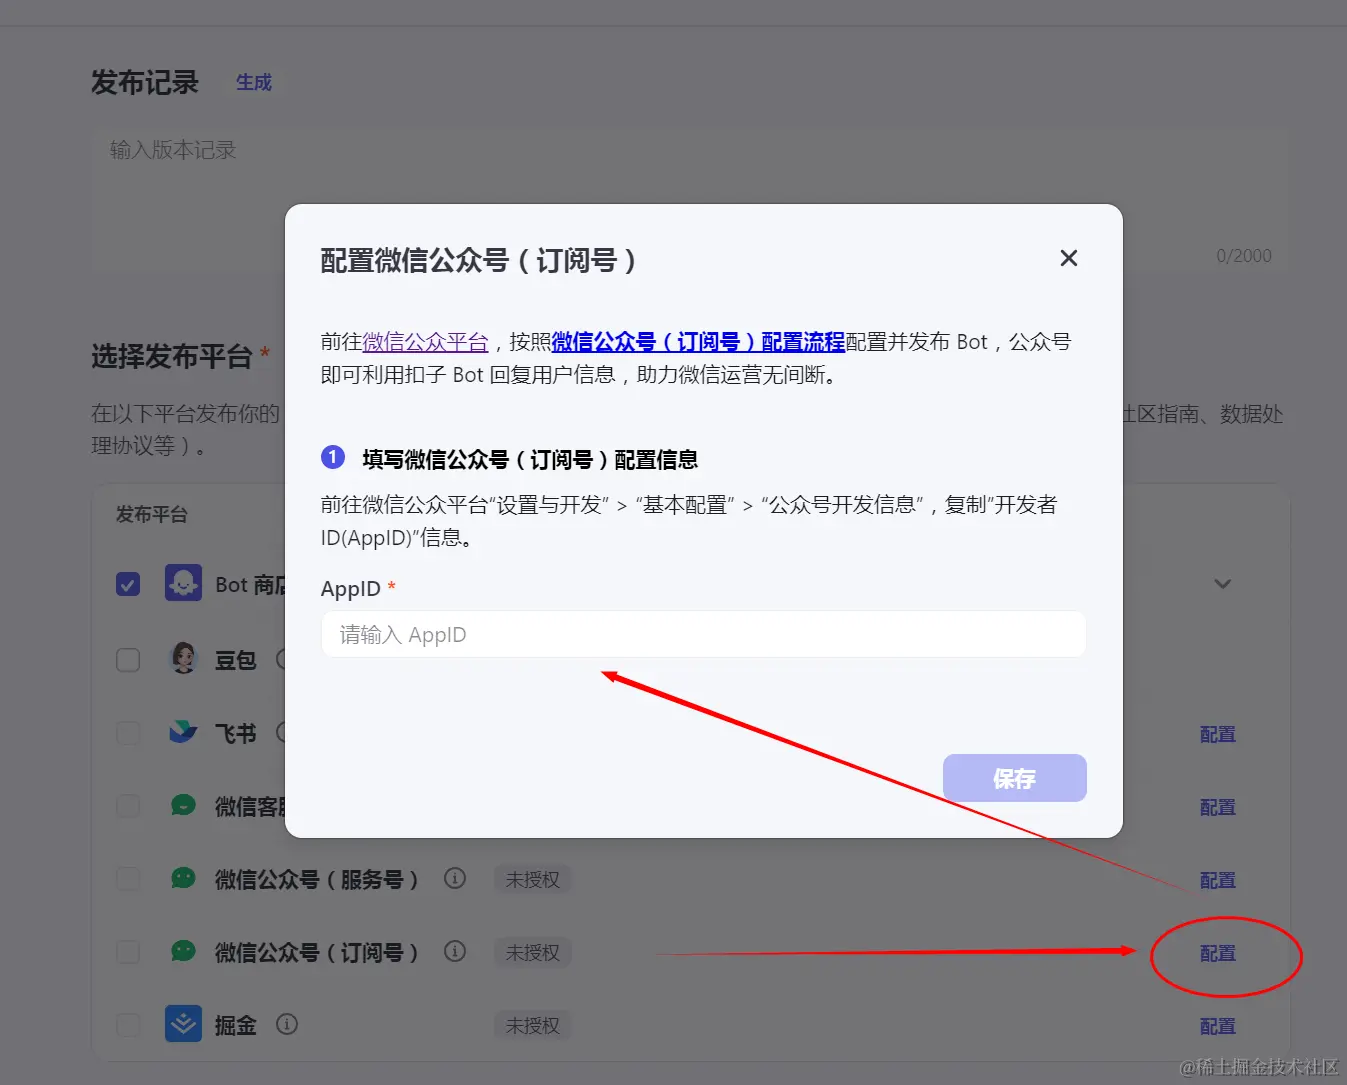
Task: Click 配置 for 微信公众号（订阅号）
Action: [1217, 953]
